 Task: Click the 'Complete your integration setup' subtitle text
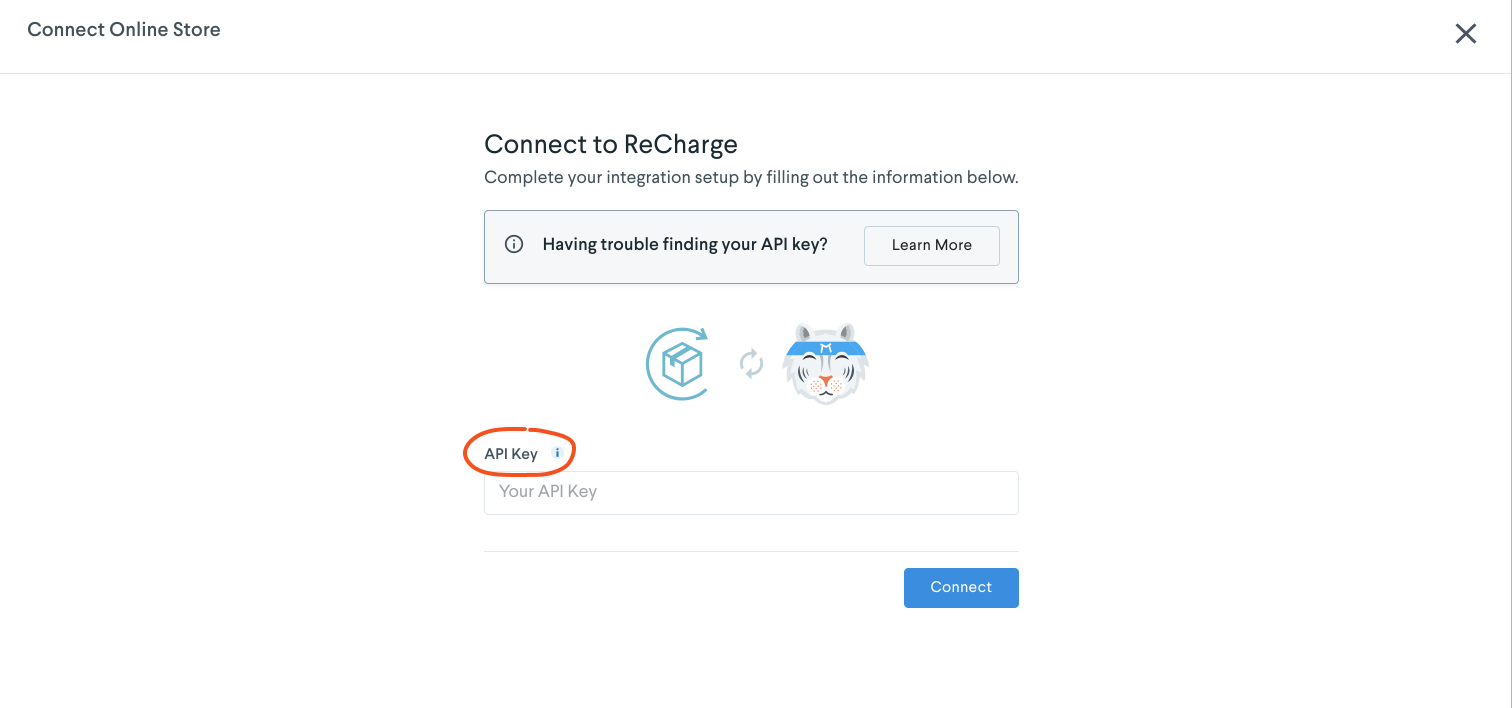coord(751,178)
